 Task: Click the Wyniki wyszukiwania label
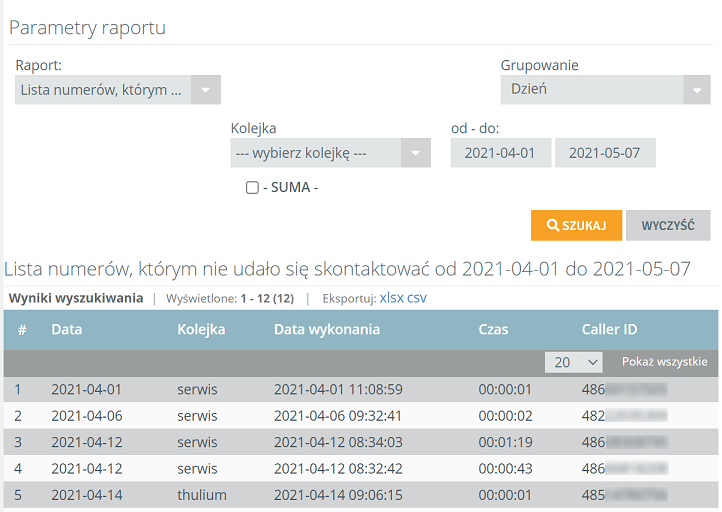pyautogui.click(x=76, y=298)
